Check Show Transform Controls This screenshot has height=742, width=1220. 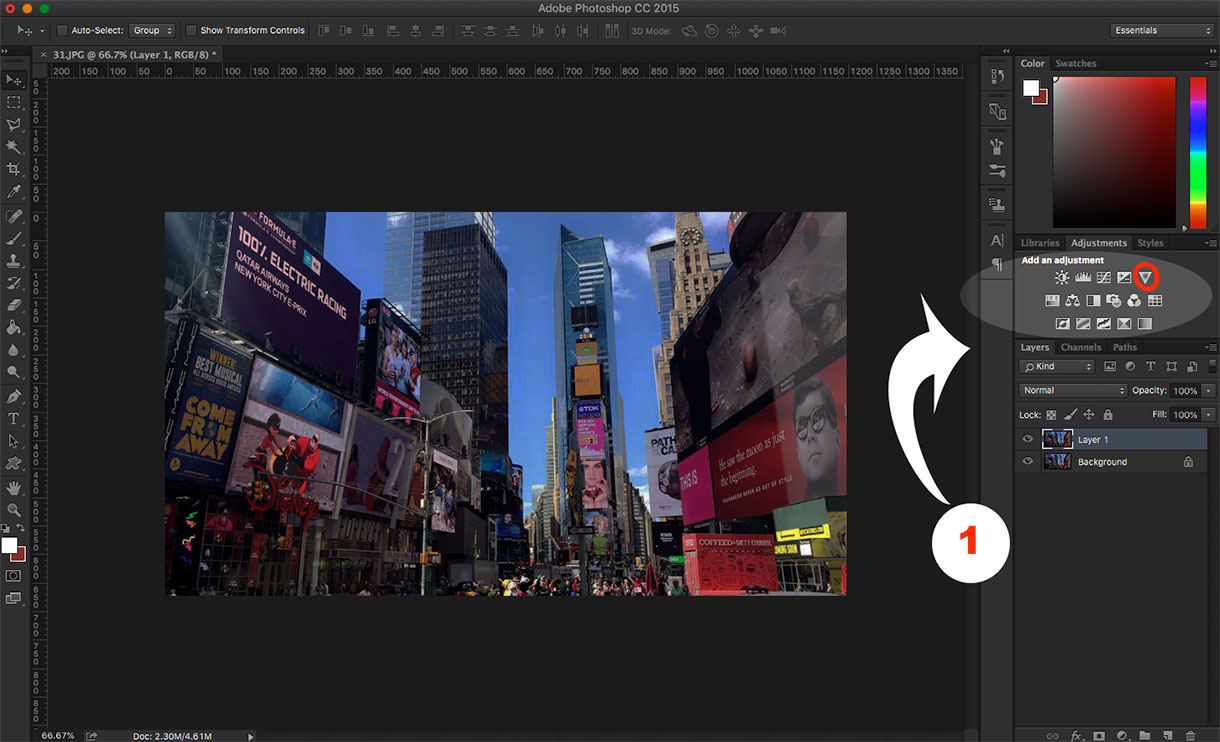coord(191,31)
